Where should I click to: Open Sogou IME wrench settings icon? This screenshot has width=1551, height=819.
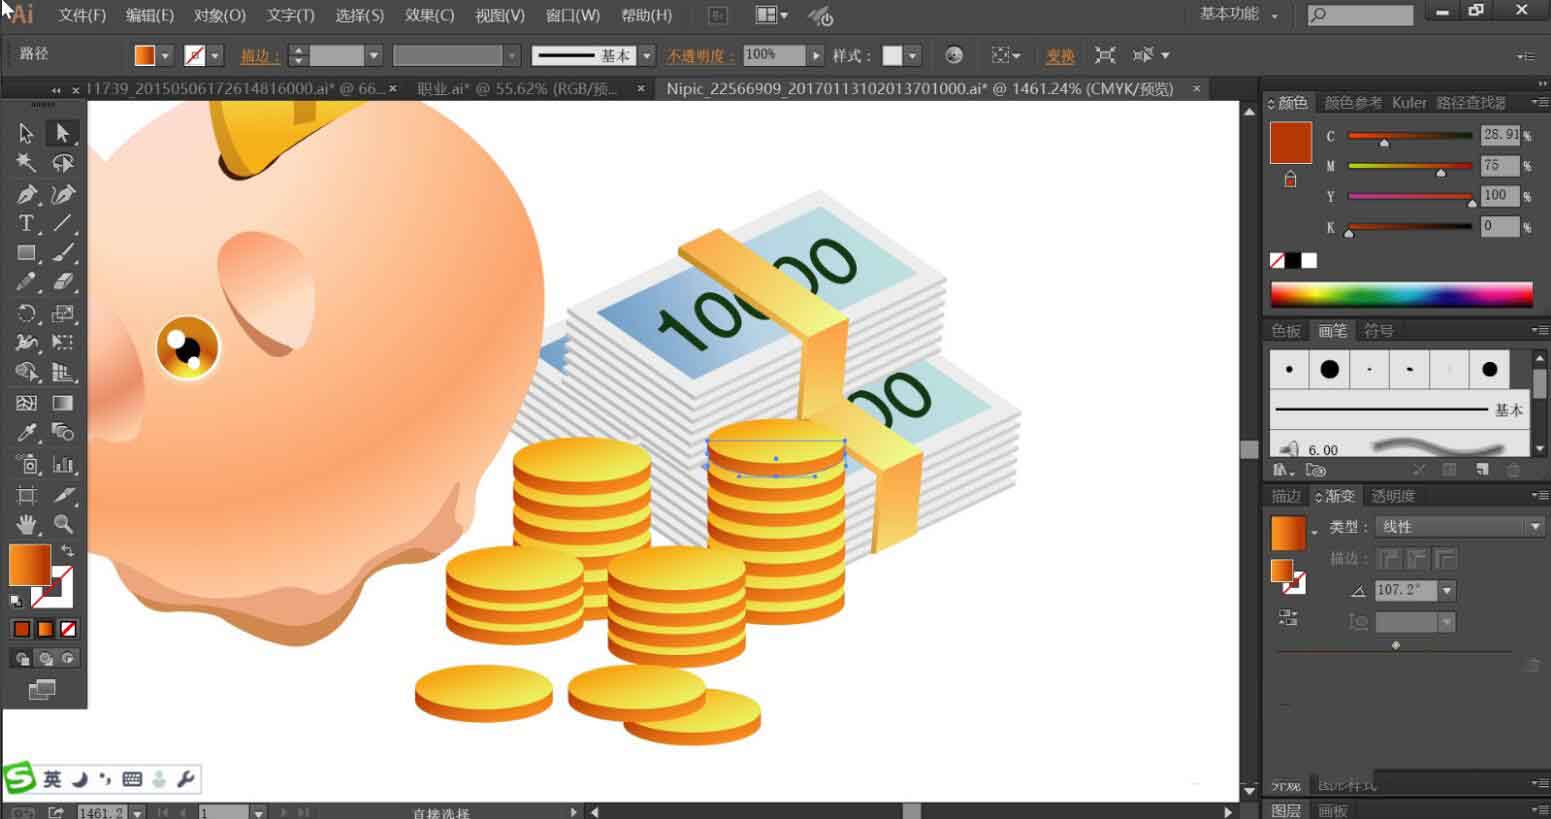click(x=185, y=779)
